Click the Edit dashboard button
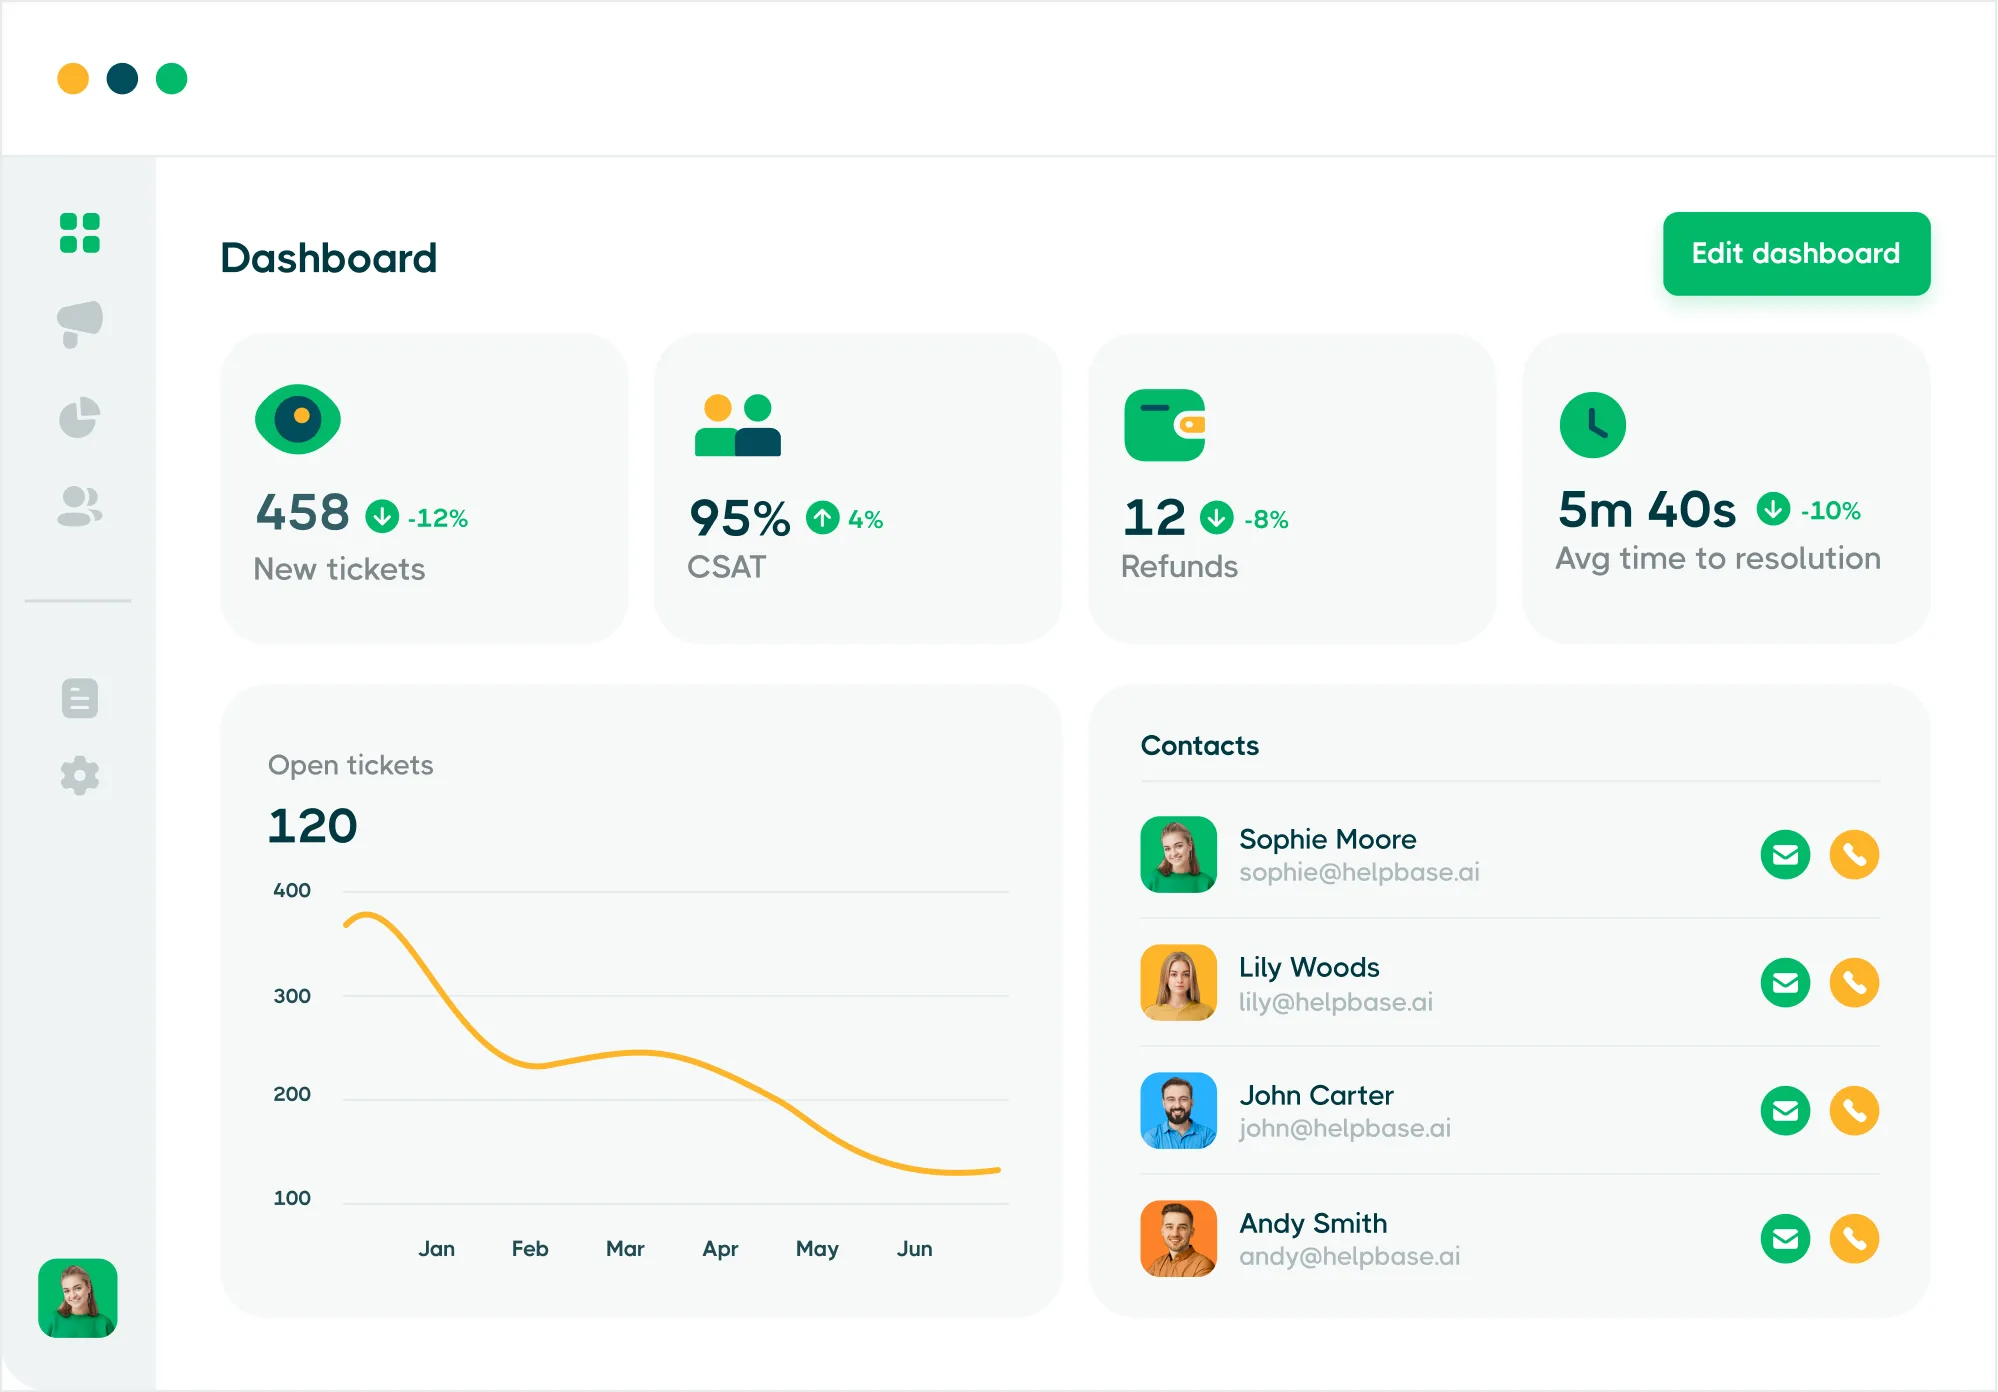Viewport: 1998px width, 1392px height. 1796,254
